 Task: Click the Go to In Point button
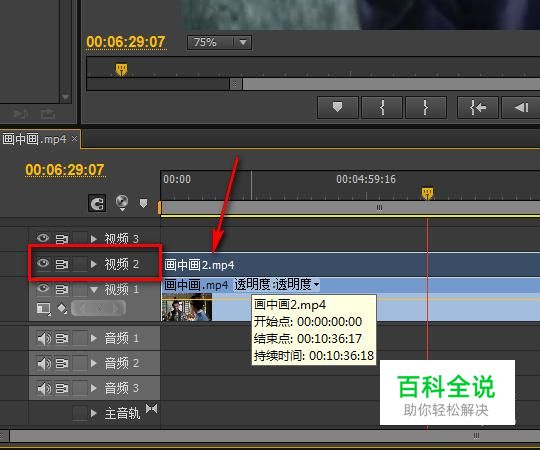478,108
